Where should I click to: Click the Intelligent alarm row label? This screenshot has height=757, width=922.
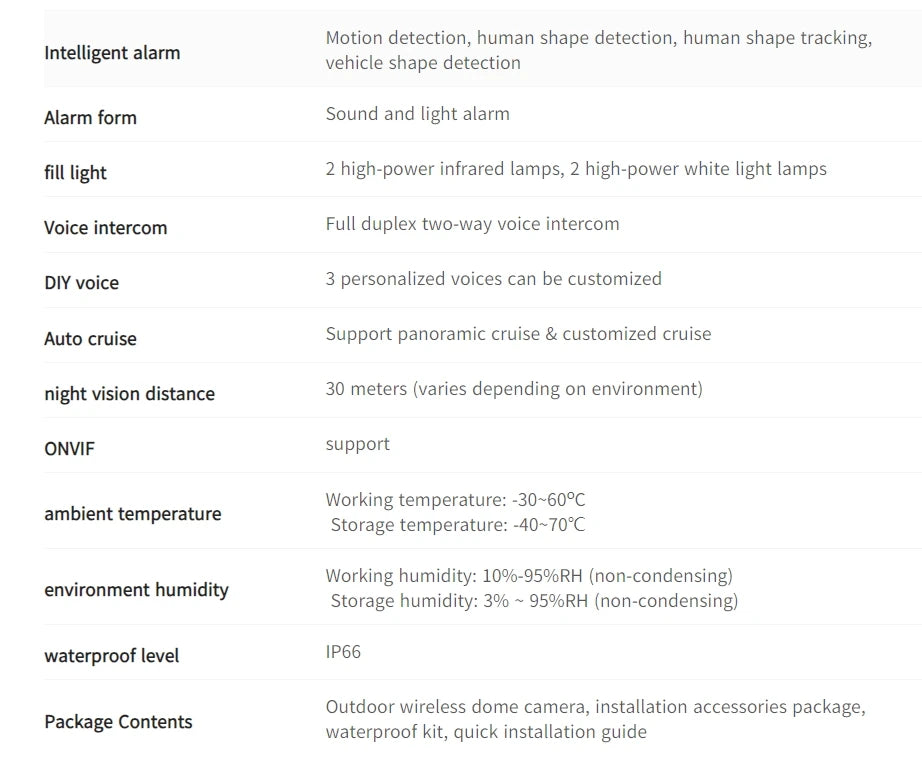coord(112,53)
